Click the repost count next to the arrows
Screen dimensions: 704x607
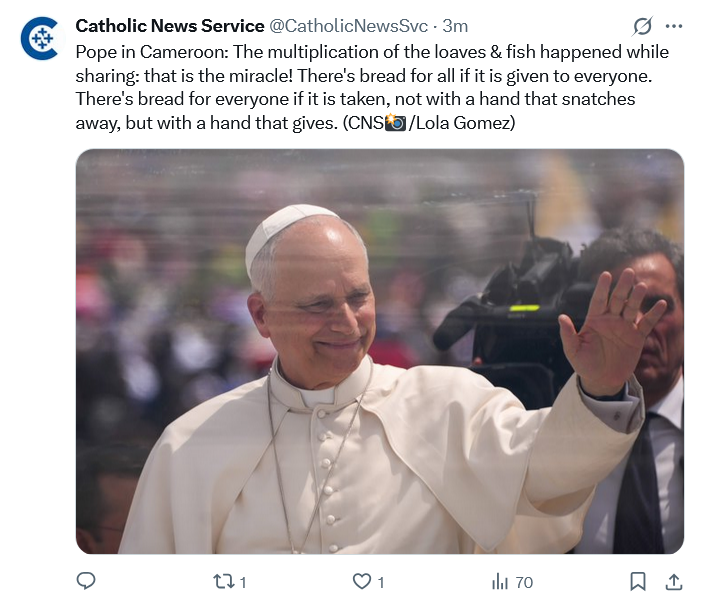pyautogui.click(x=243, y=582)
